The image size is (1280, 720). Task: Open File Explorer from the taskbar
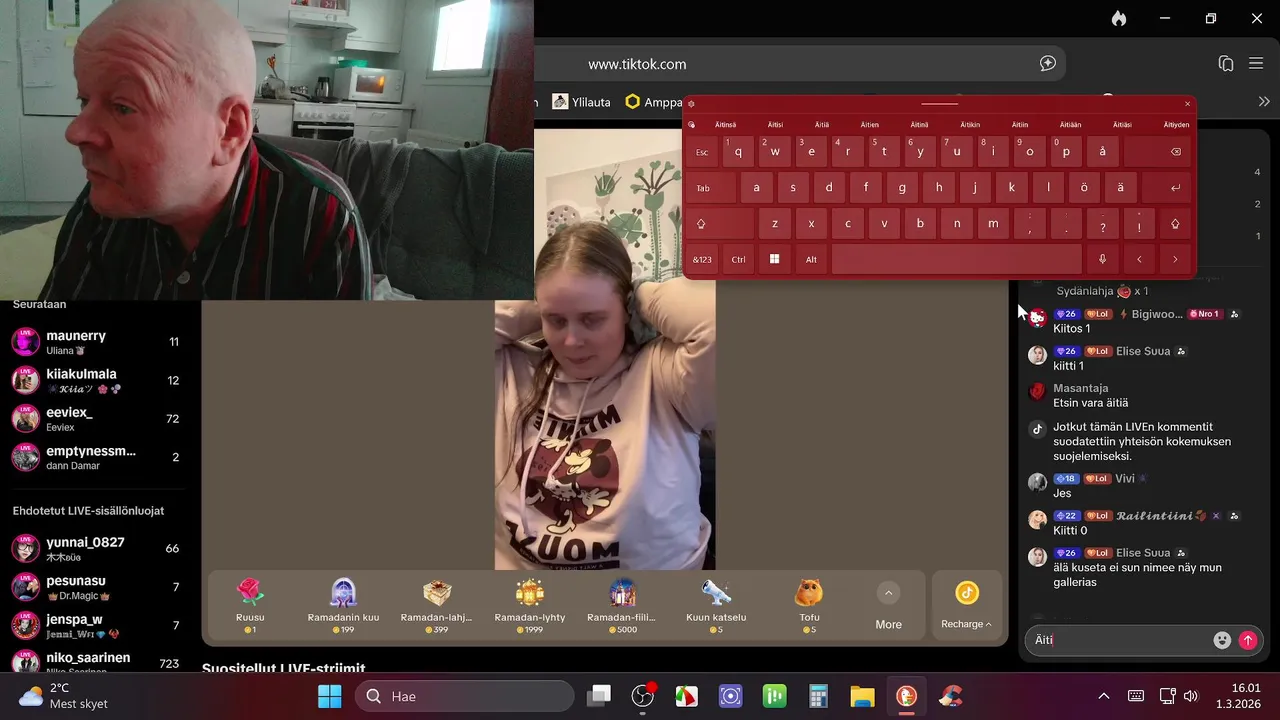[x=862, y=696]
